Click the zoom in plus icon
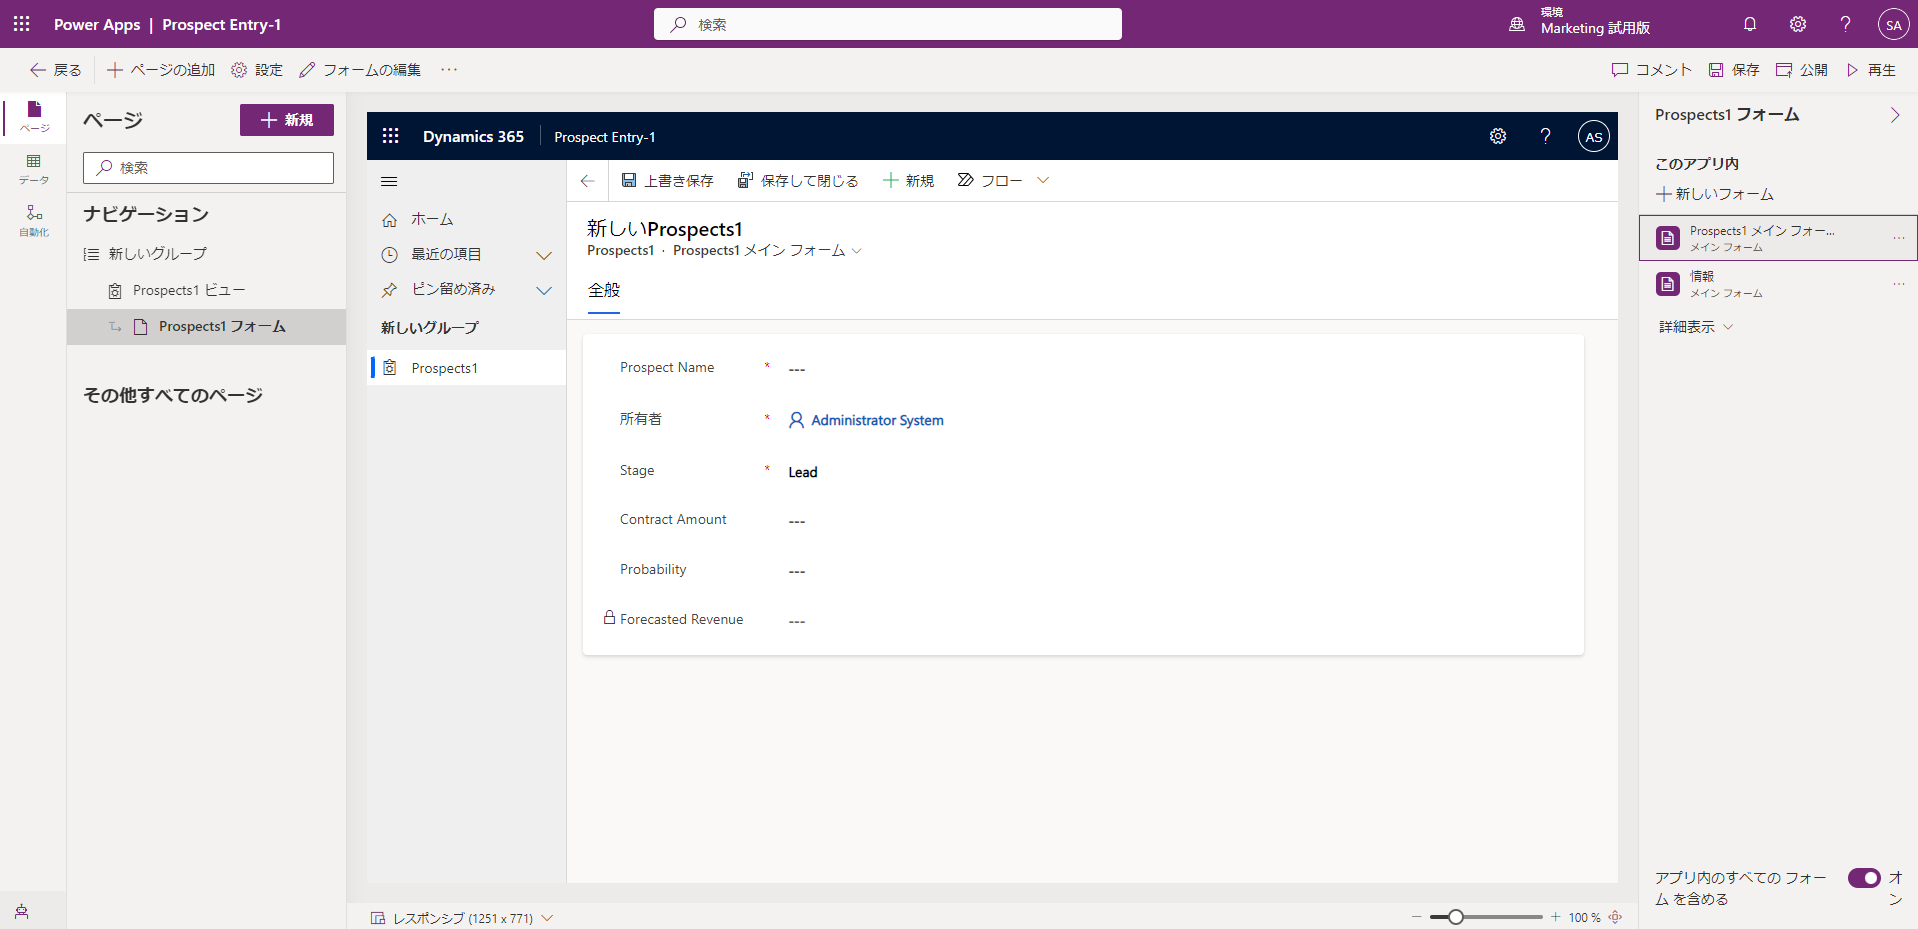Screen dimensions: 1918x929 pyautogui.click(x=1555, y=917)
